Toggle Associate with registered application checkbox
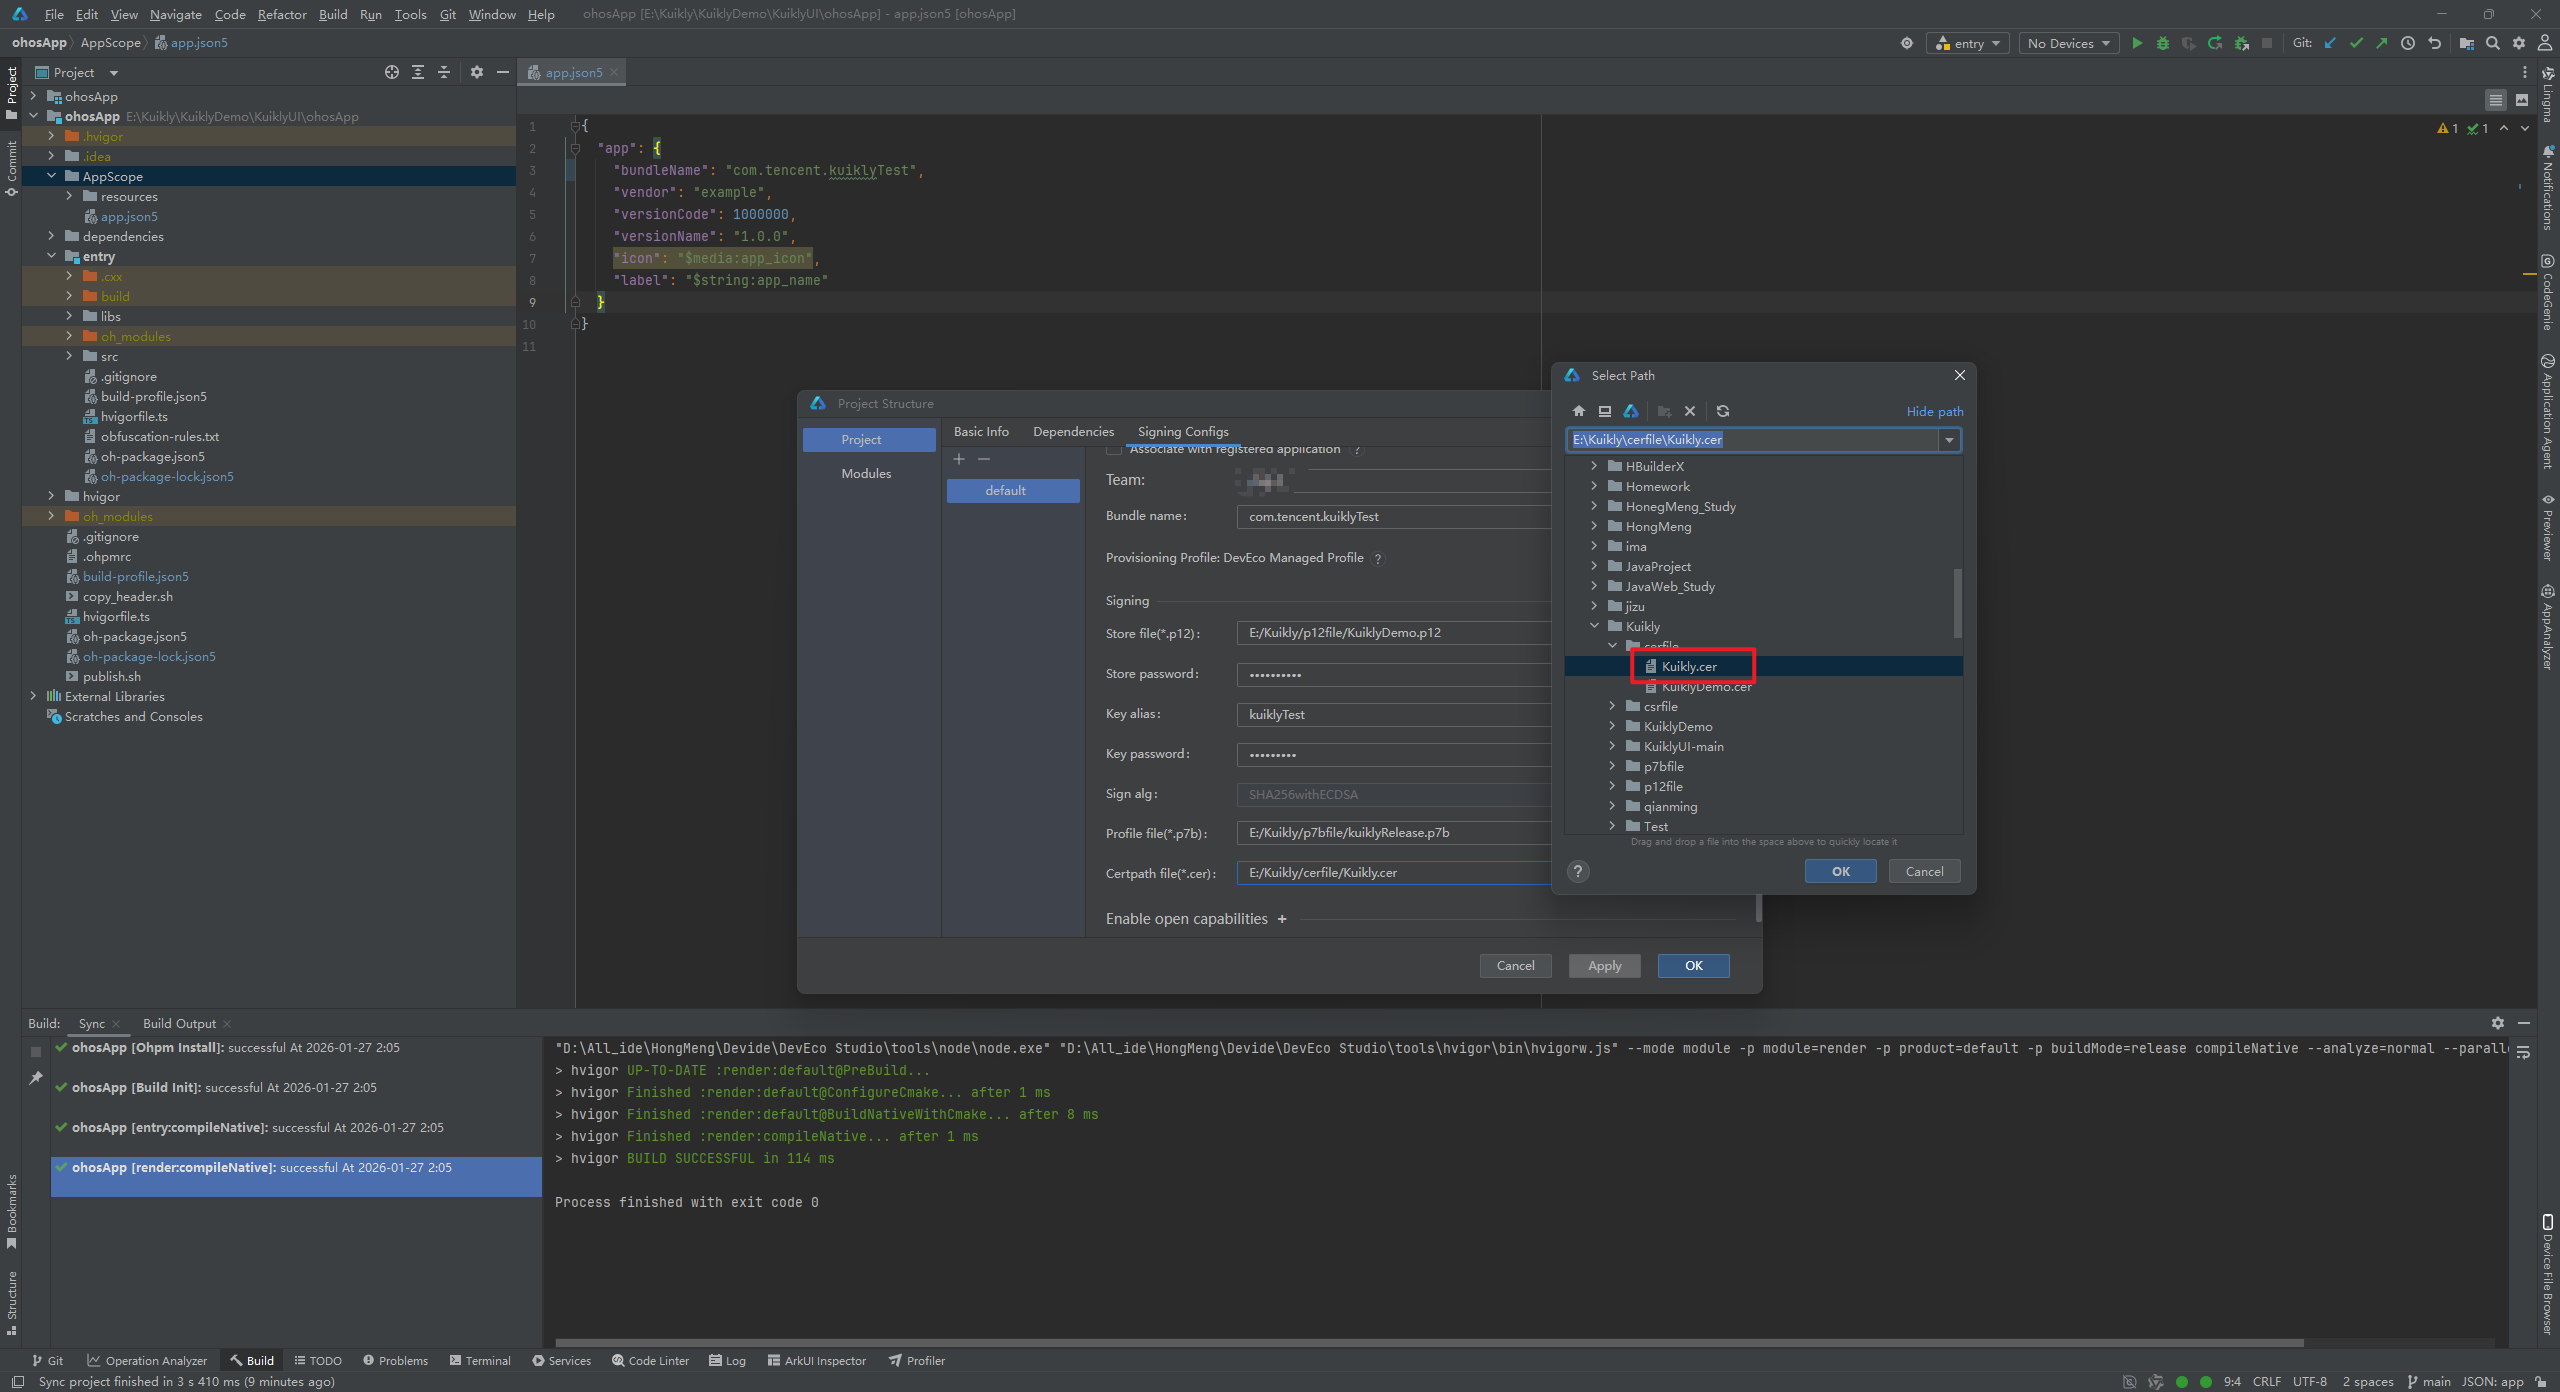This screenshot has height=1392, width=2560. pos(1113,449)
